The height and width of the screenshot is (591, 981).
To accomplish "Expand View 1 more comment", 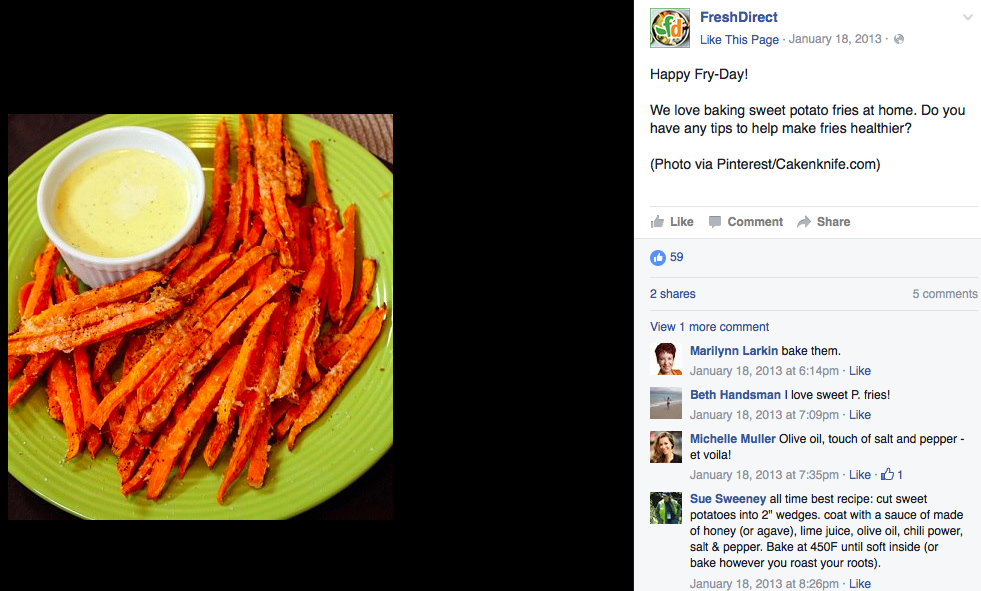I will 709,326.
